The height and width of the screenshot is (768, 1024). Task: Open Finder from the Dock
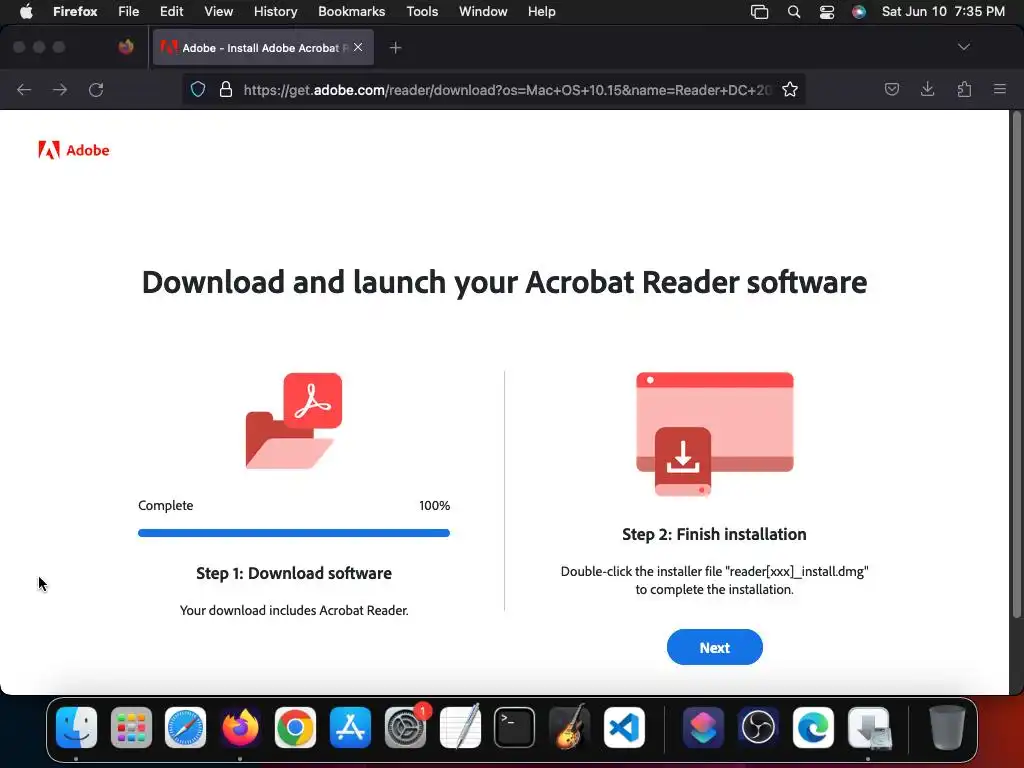[x=76, y=728]
